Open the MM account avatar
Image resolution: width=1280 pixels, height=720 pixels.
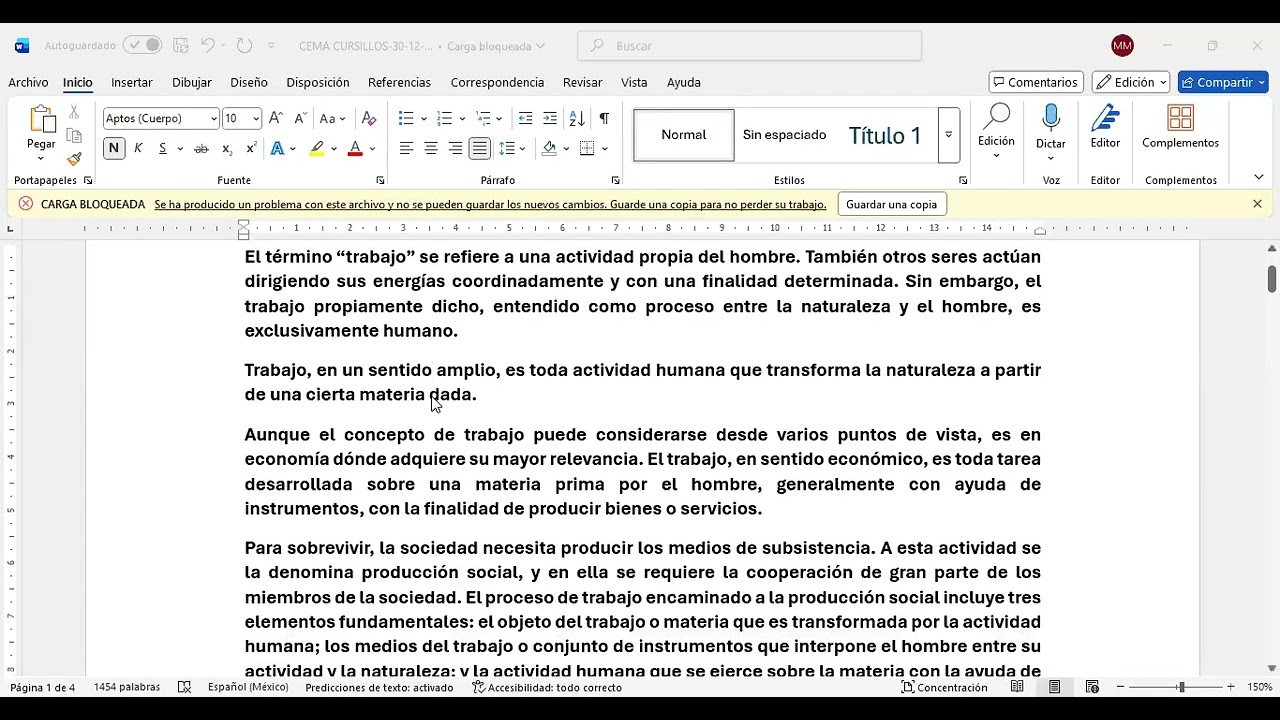pyautogui.click(x=1122, y=46)
